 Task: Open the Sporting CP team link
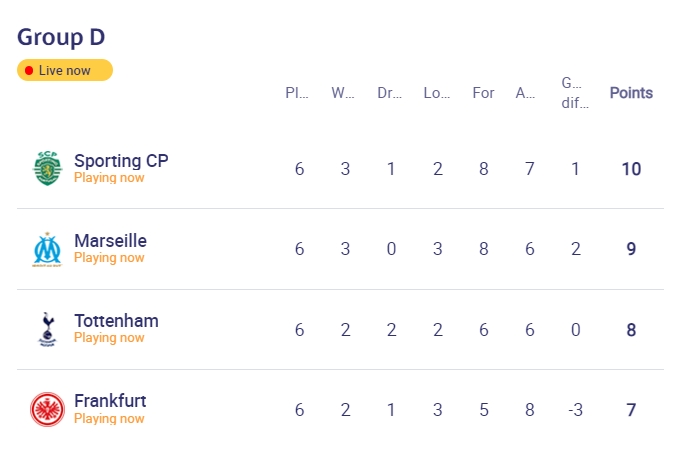click(121, 161)
